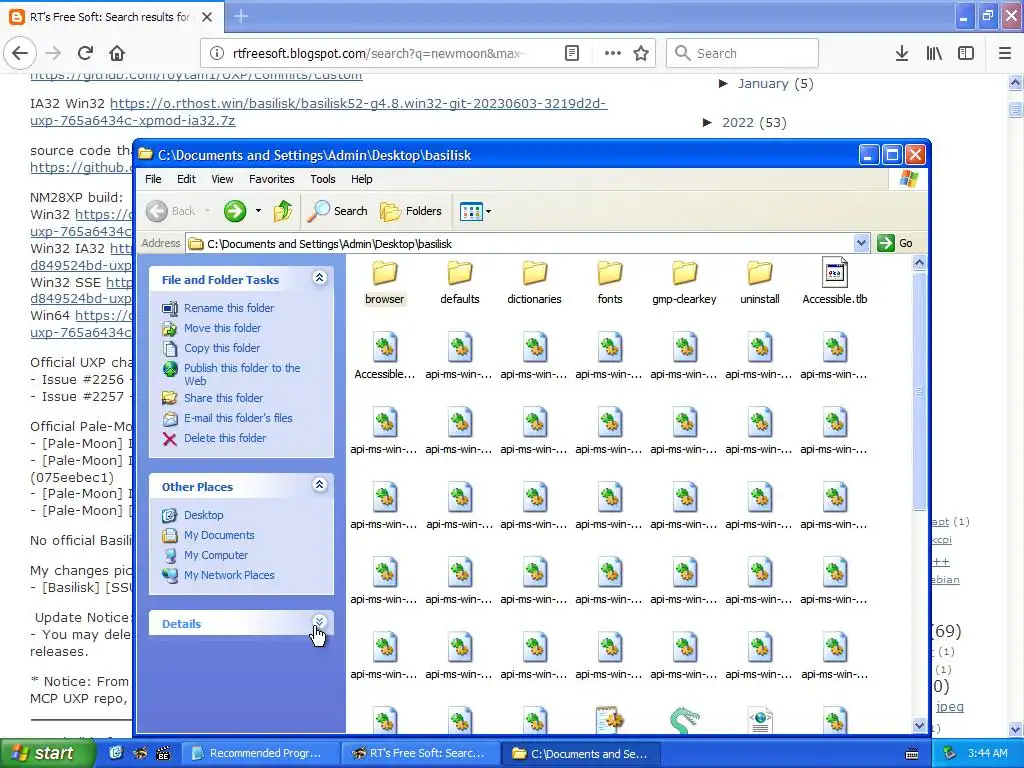Open the View menu in Explorer

click(222, 179)
